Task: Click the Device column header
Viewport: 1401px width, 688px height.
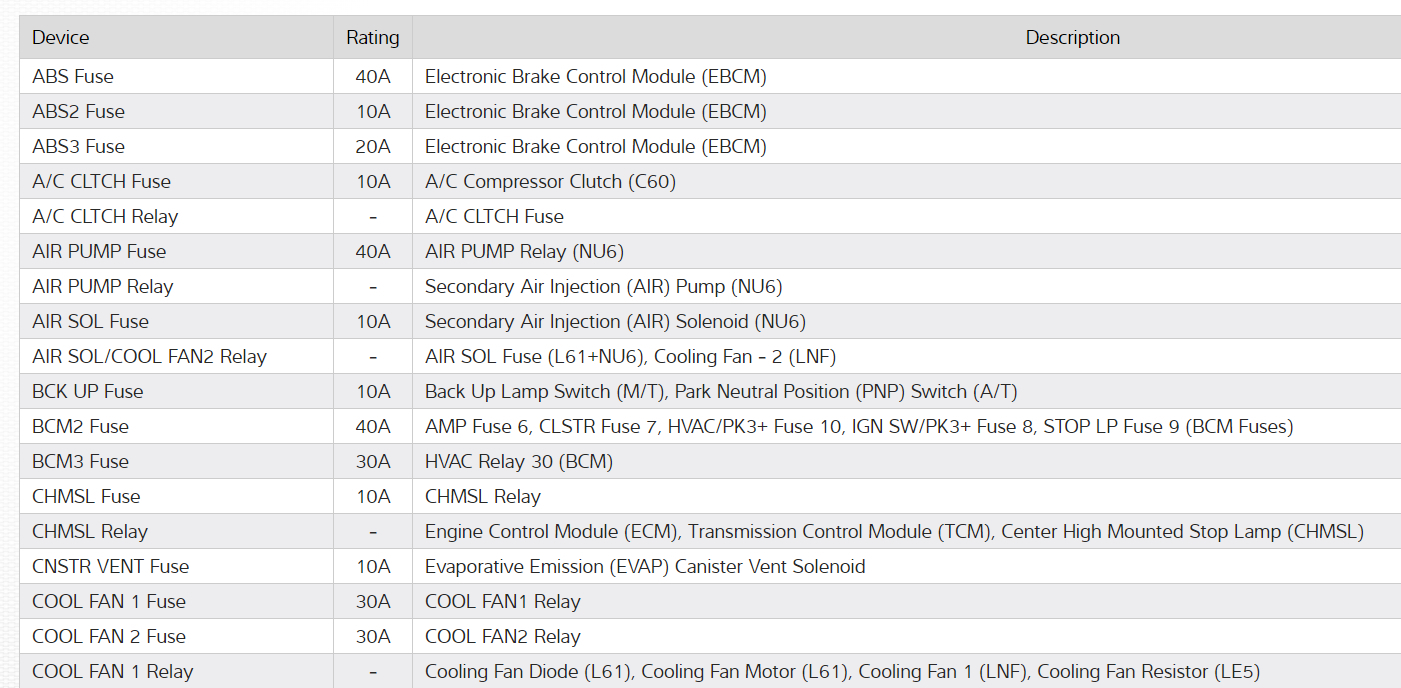Action: 61,38
